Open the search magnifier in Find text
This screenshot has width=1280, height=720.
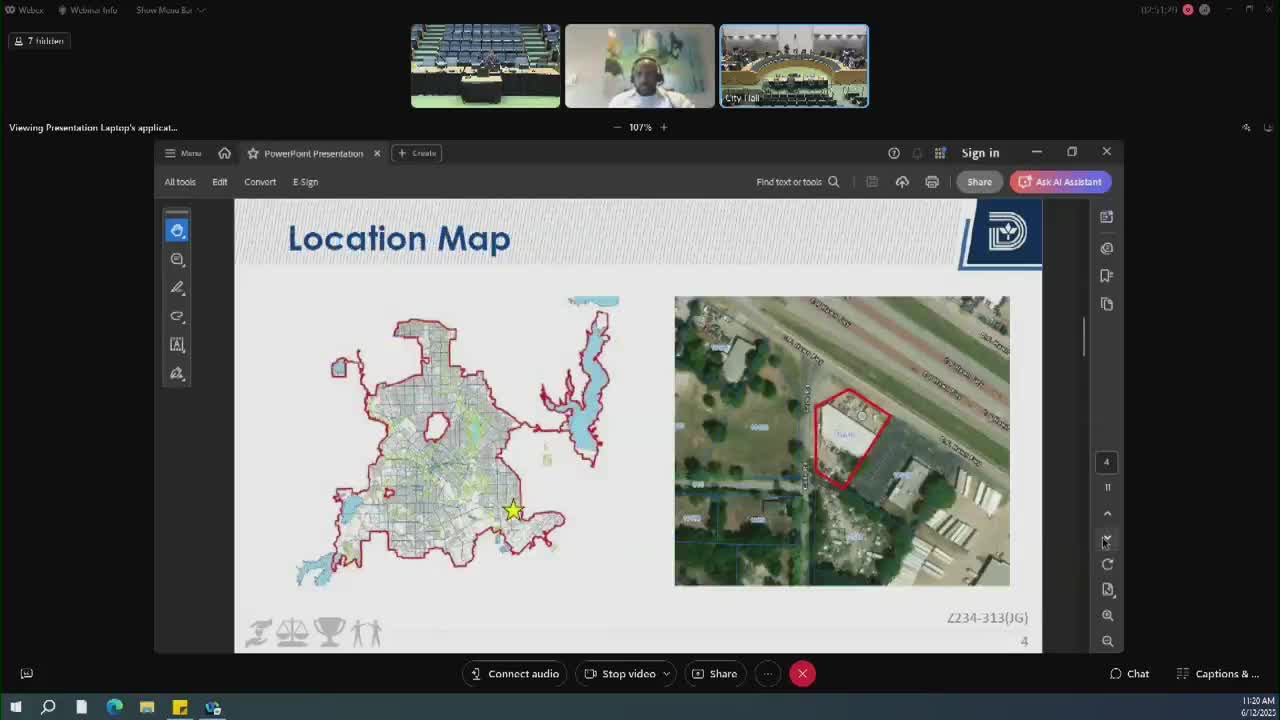coord(833,182)
